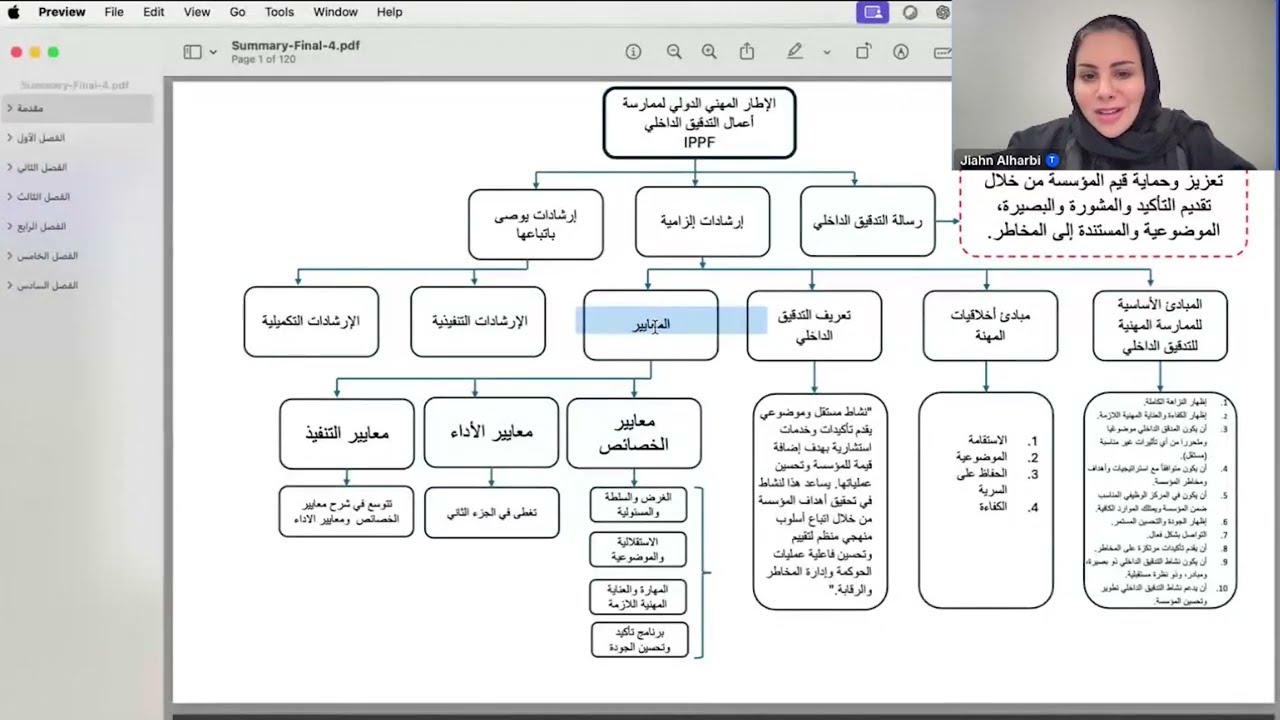Click the zoom in magnifier
Screen dimensions: 1280x720
coord(709,52)
